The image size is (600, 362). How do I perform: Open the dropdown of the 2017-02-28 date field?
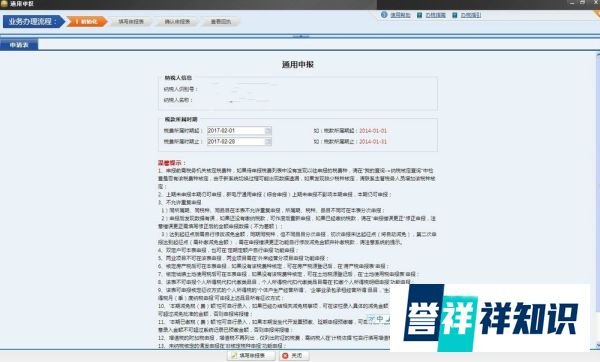tap(268, 142)
